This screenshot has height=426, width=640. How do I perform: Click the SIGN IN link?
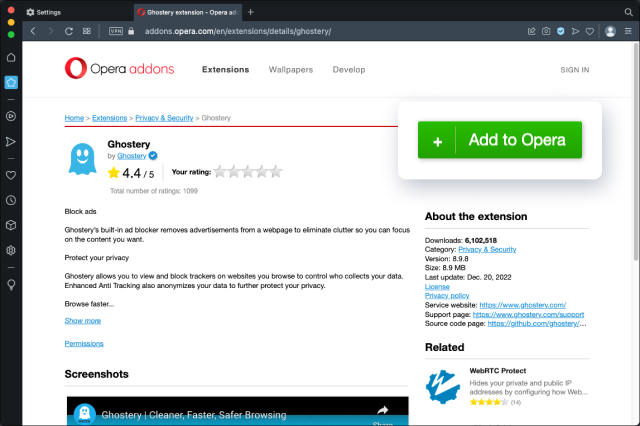click(574, 70)
